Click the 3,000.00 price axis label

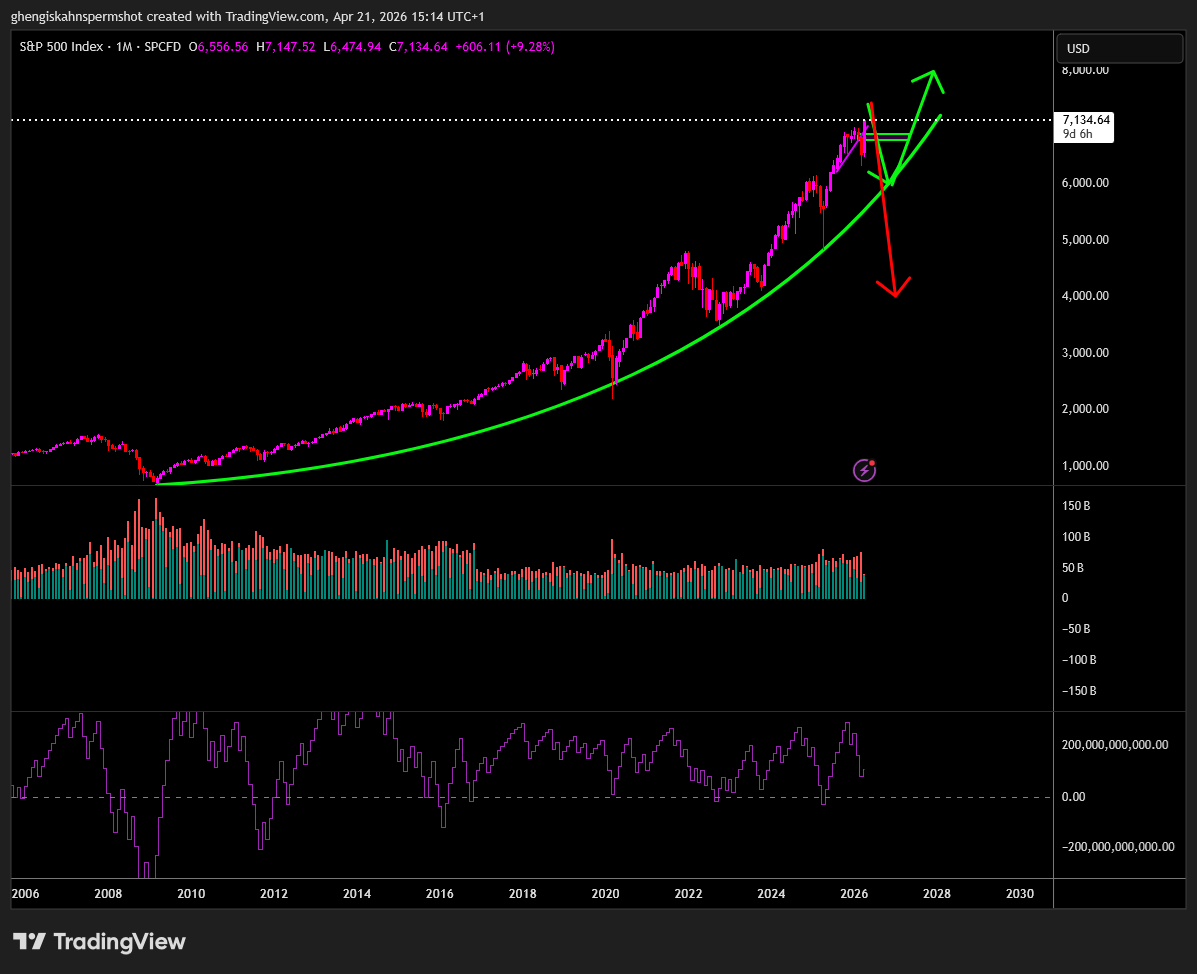(x=1085, y=353)
